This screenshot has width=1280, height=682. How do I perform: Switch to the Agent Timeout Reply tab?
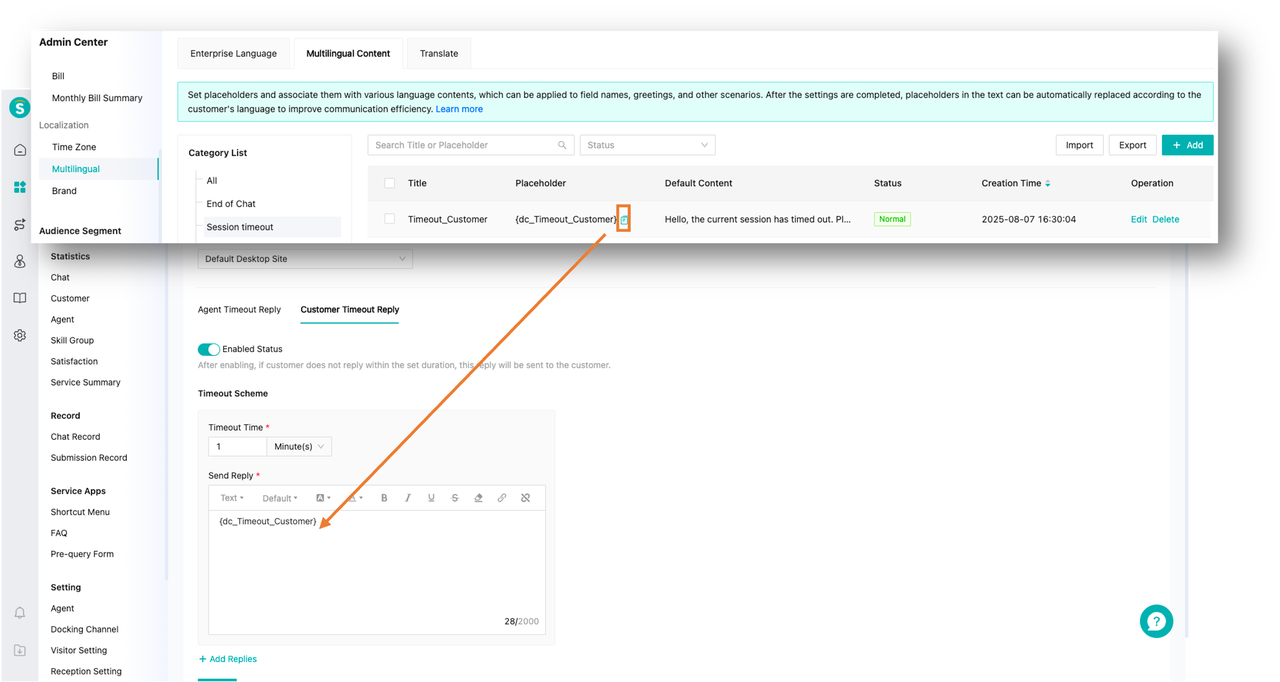(240, 310)
